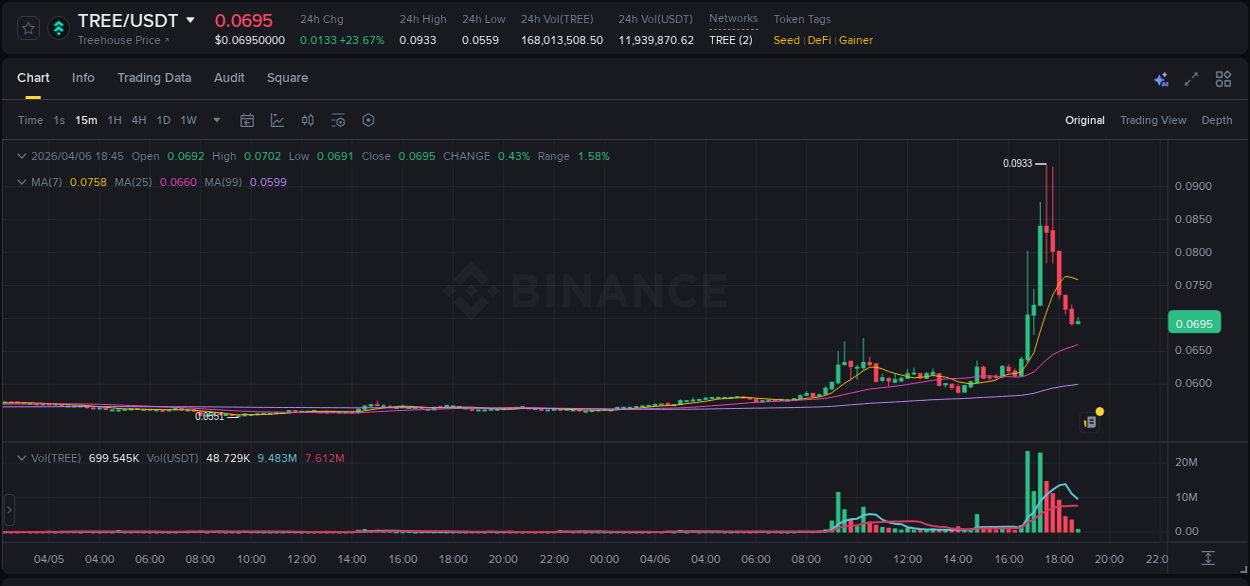Image resolution: width=1250 pixels, height=586 pixels.
Task: Open the Chart tab
Action: [x=33, y=78]
